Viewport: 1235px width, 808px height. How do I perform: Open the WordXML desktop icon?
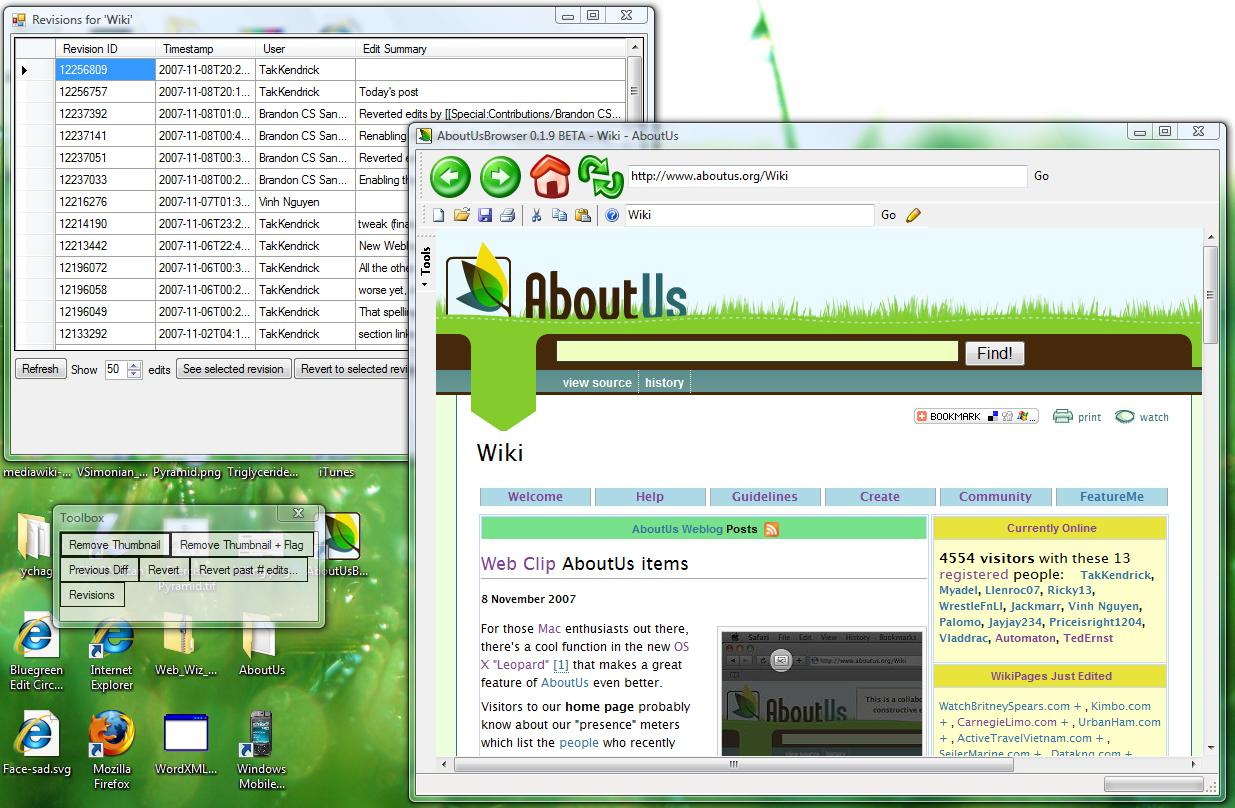tap(186, 743)
